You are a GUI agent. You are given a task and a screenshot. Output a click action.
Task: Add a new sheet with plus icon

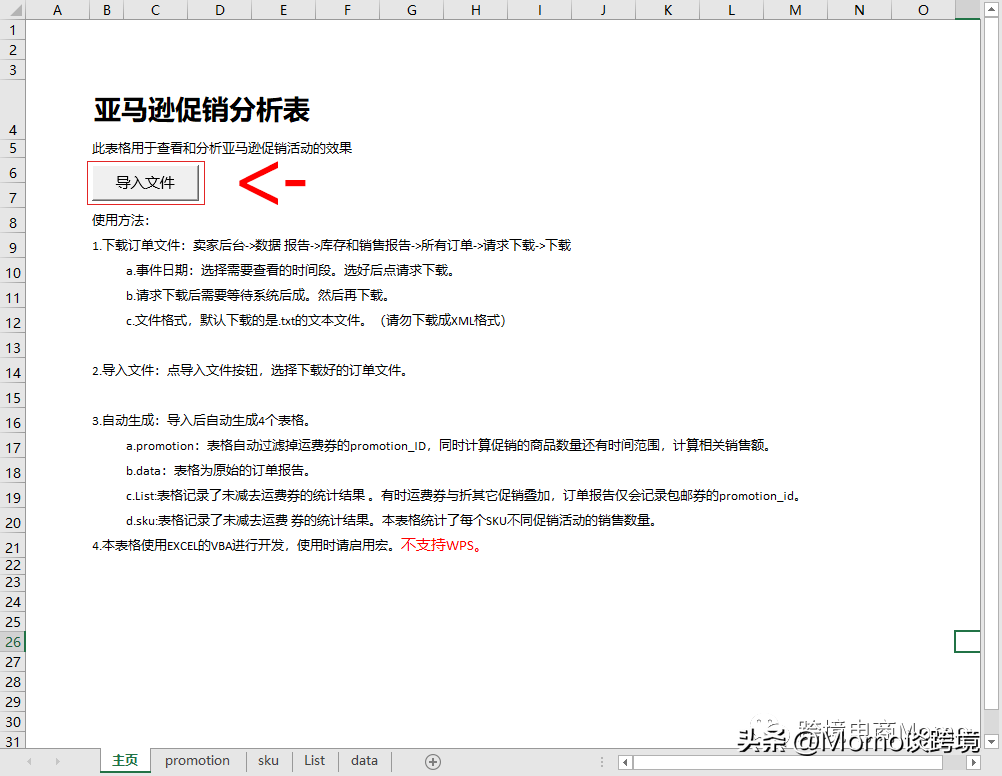[x=433, y=761]
